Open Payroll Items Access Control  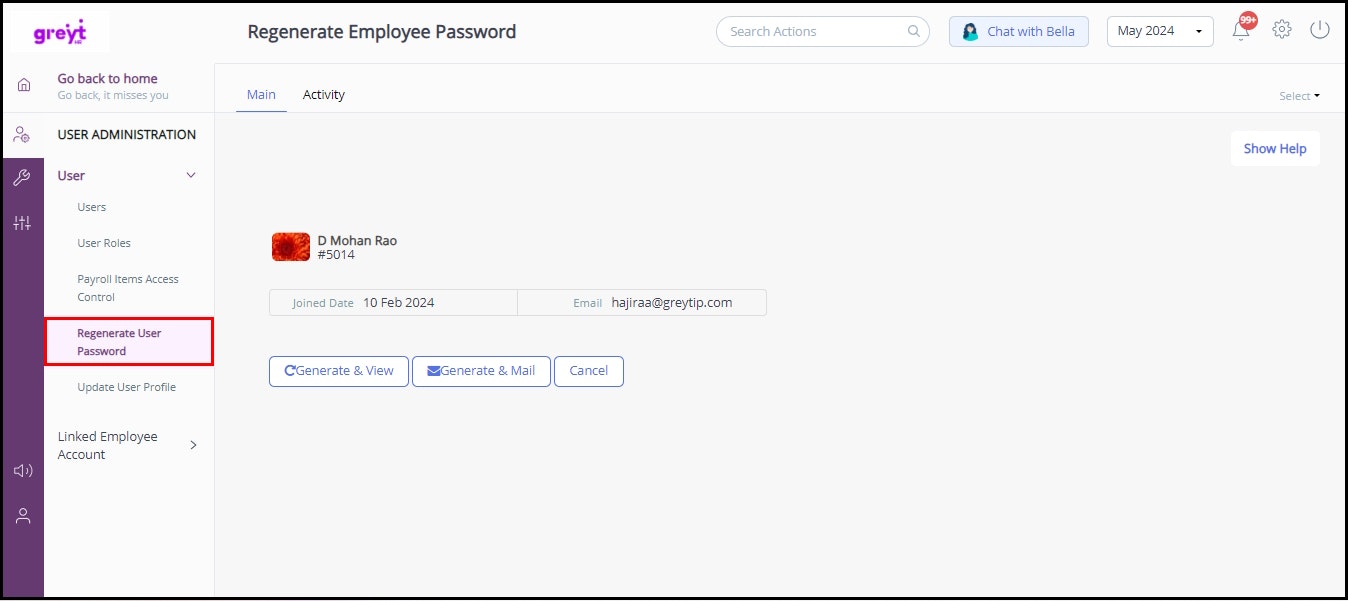pyautogui.click(x=128, y=288)
